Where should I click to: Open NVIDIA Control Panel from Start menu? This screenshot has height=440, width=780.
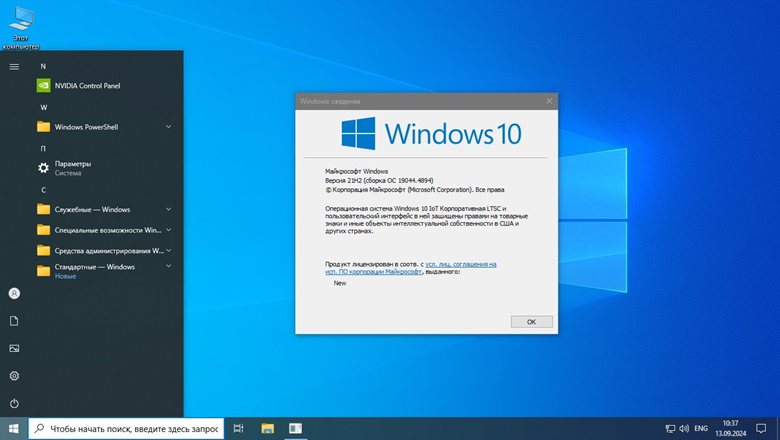87,86
